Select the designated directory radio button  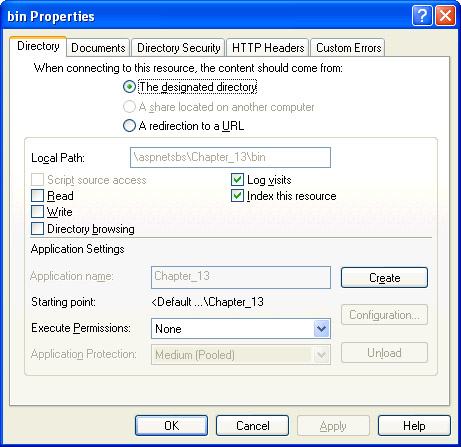(x=129, y=87)
